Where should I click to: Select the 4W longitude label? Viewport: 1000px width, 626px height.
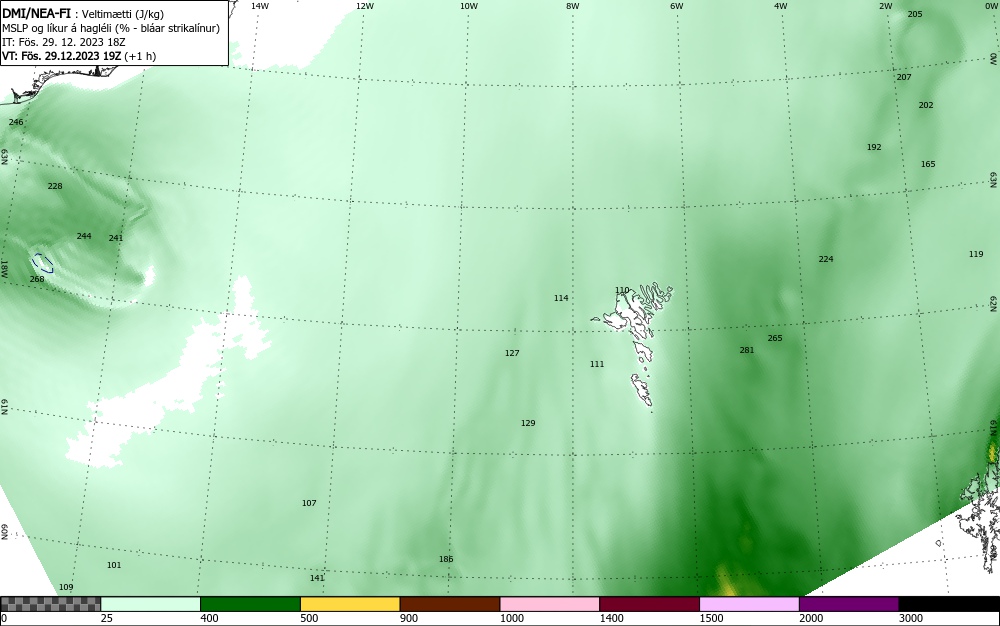pos(781,6)
